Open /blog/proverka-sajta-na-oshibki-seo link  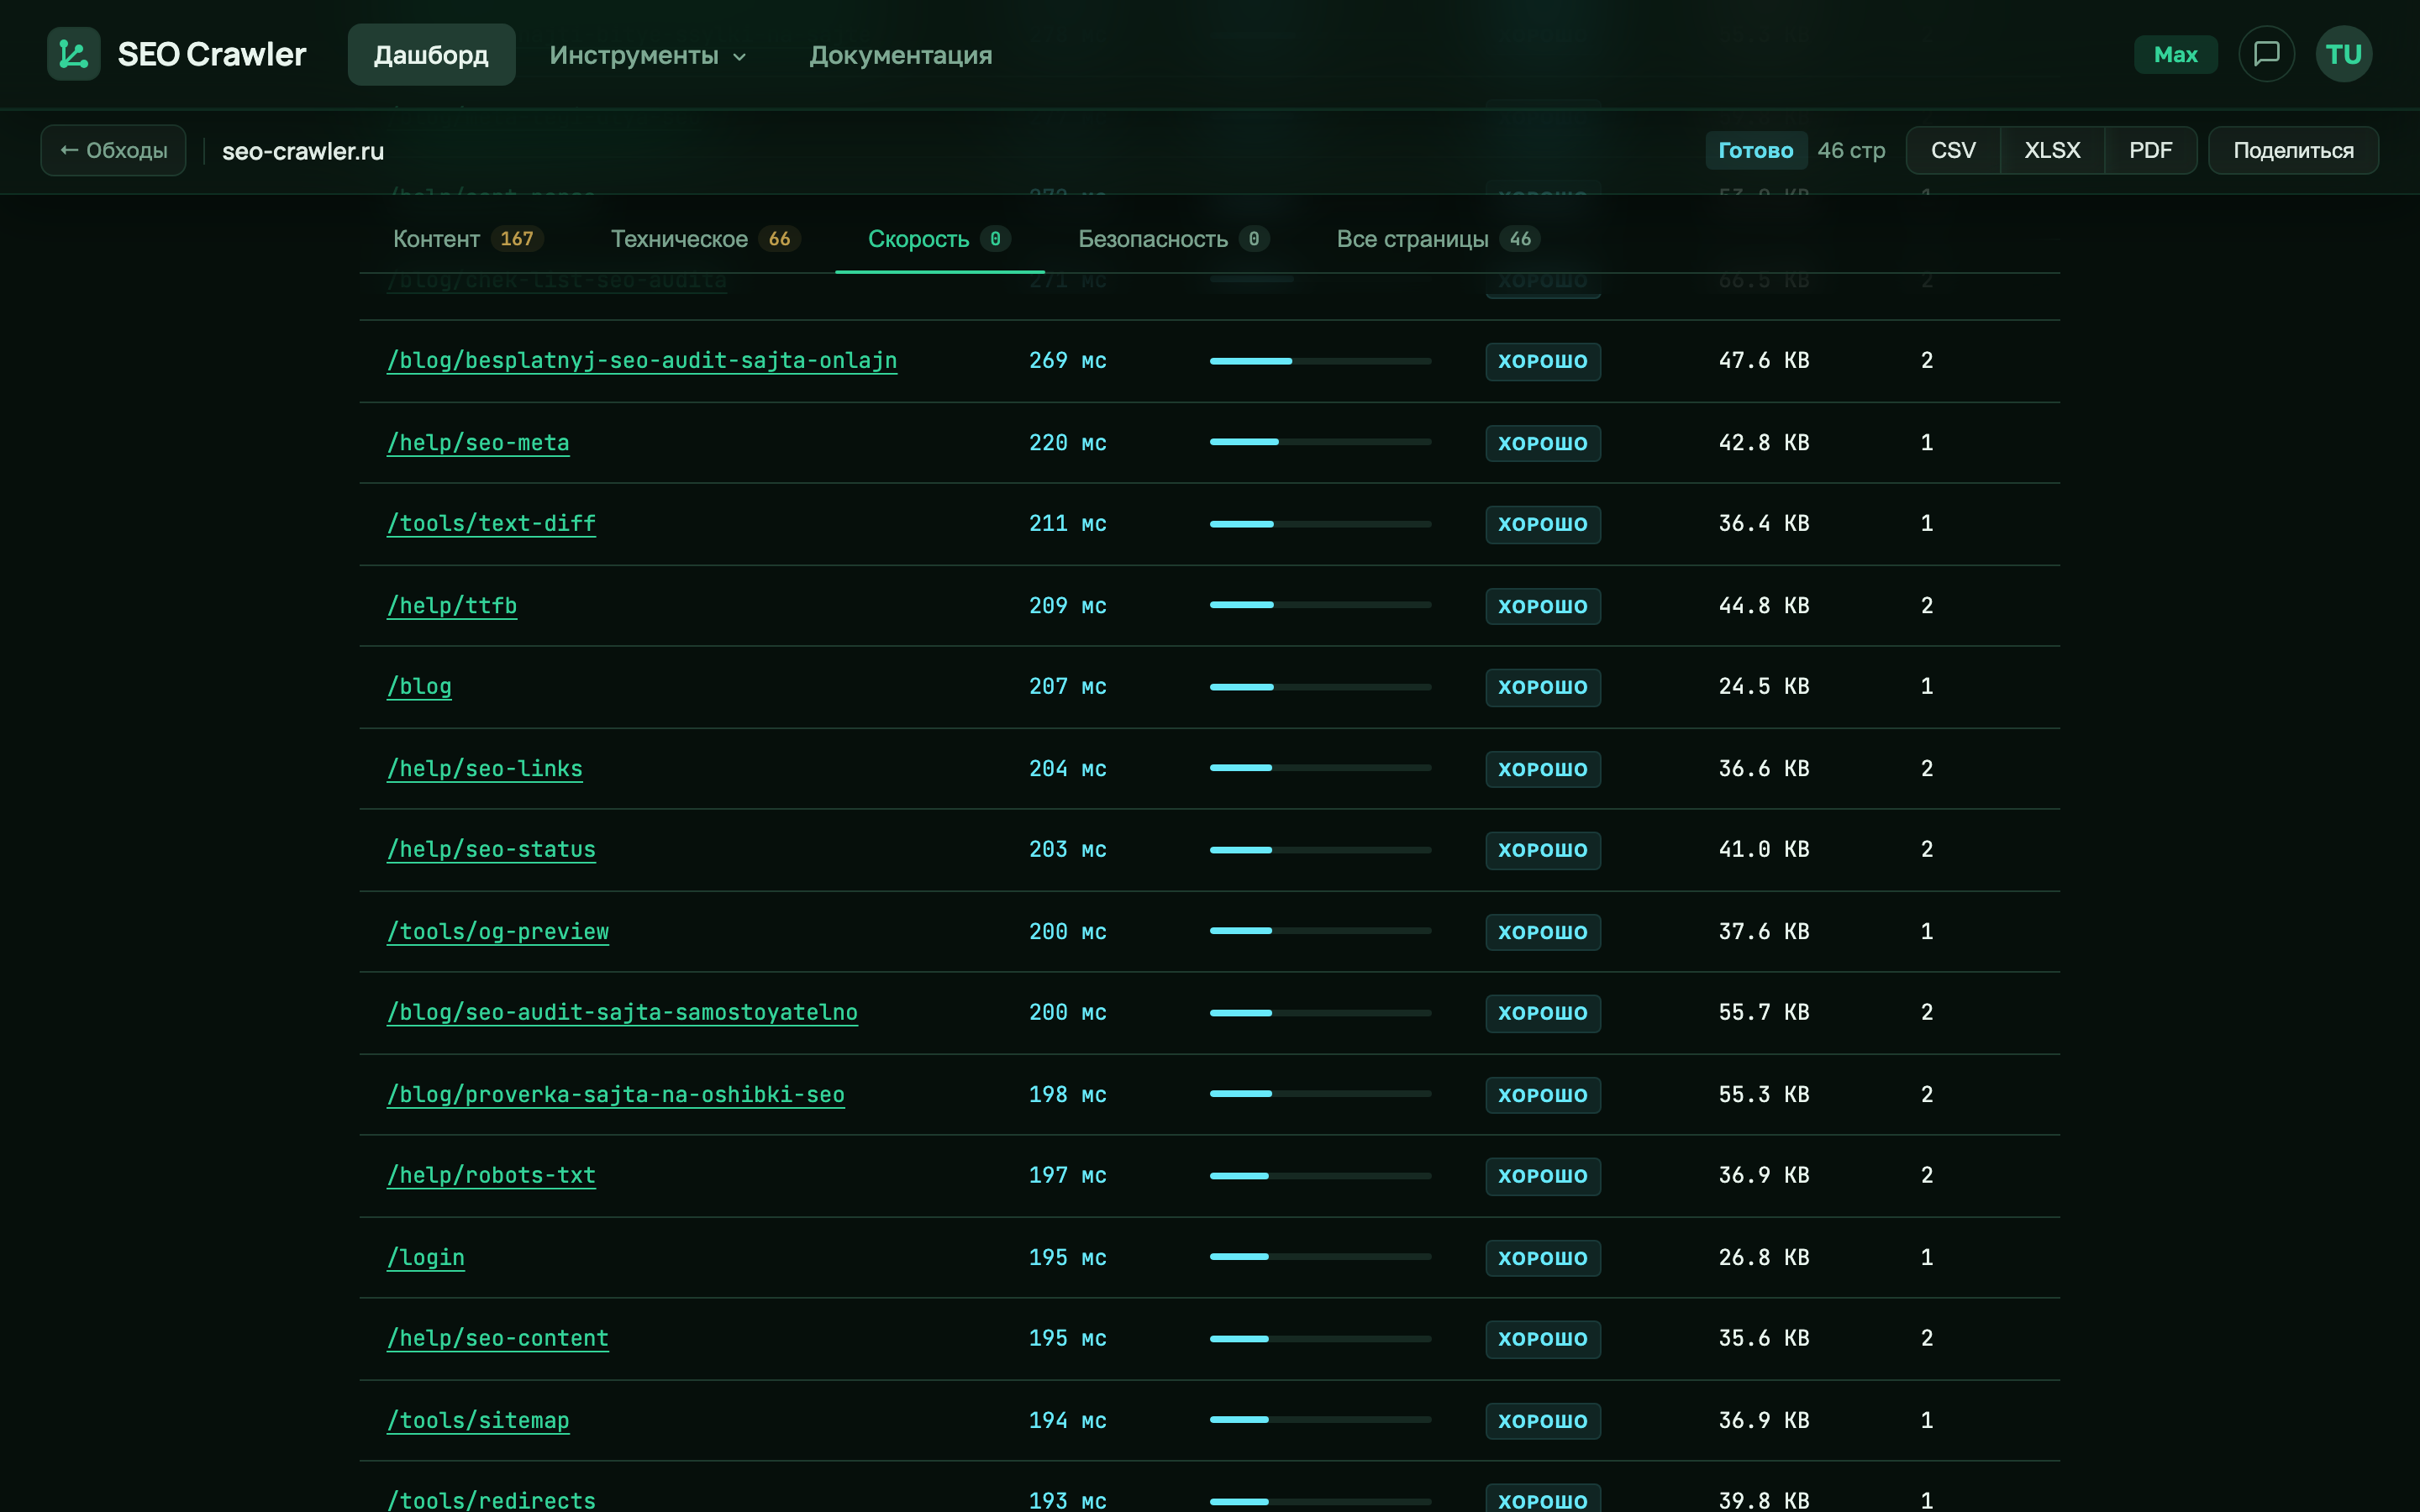[x=616, y=1095]
